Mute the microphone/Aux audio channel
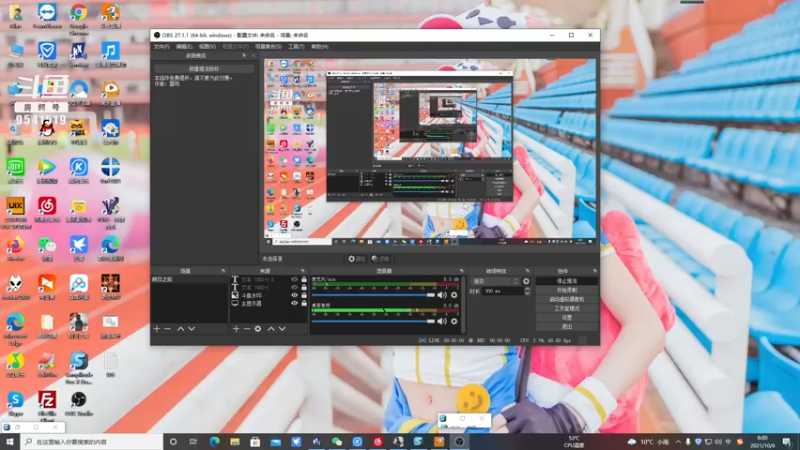Viewport: 800px width, 450px height. [442, 295]
